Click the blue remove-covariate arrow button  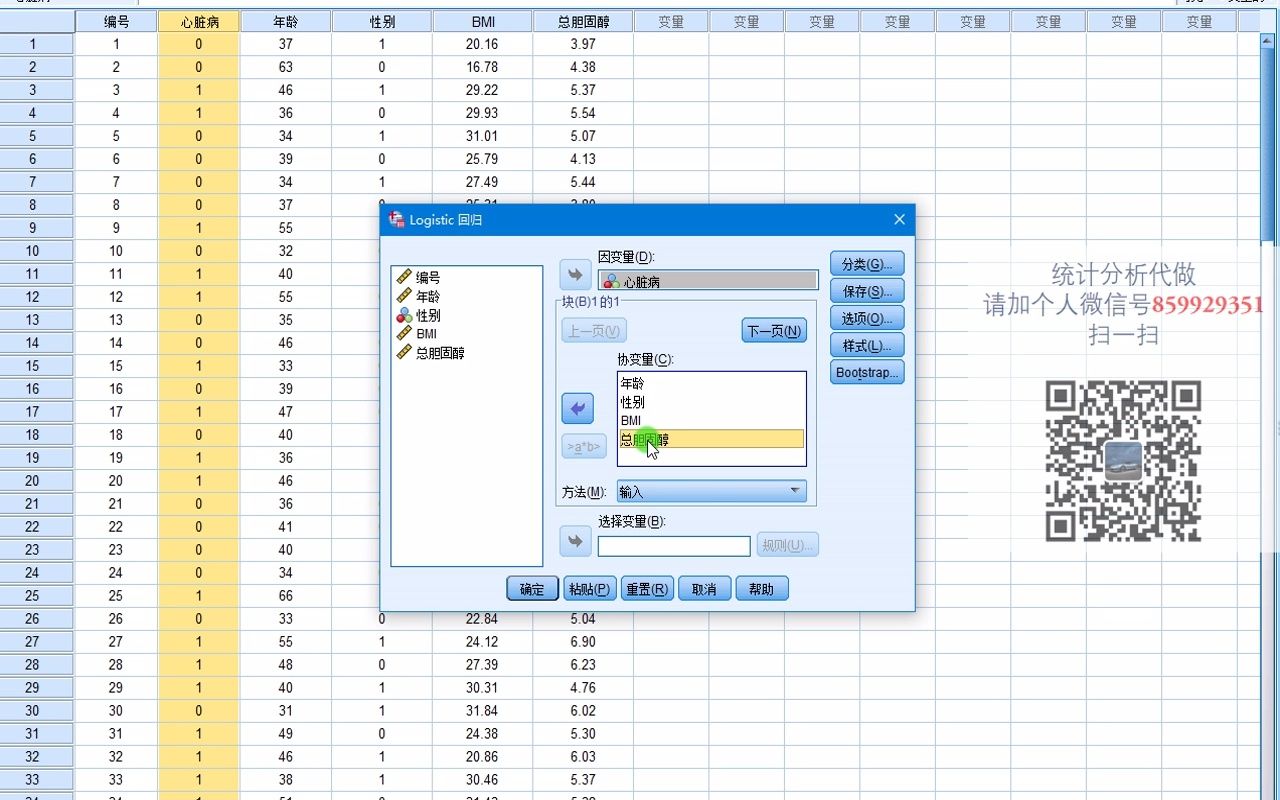pos(578,408)
